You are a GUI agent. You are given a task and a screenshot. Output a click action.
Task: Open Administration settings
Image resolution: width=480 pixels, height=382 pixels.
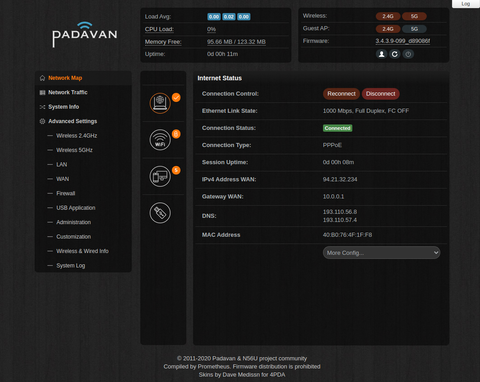point(74,222)
